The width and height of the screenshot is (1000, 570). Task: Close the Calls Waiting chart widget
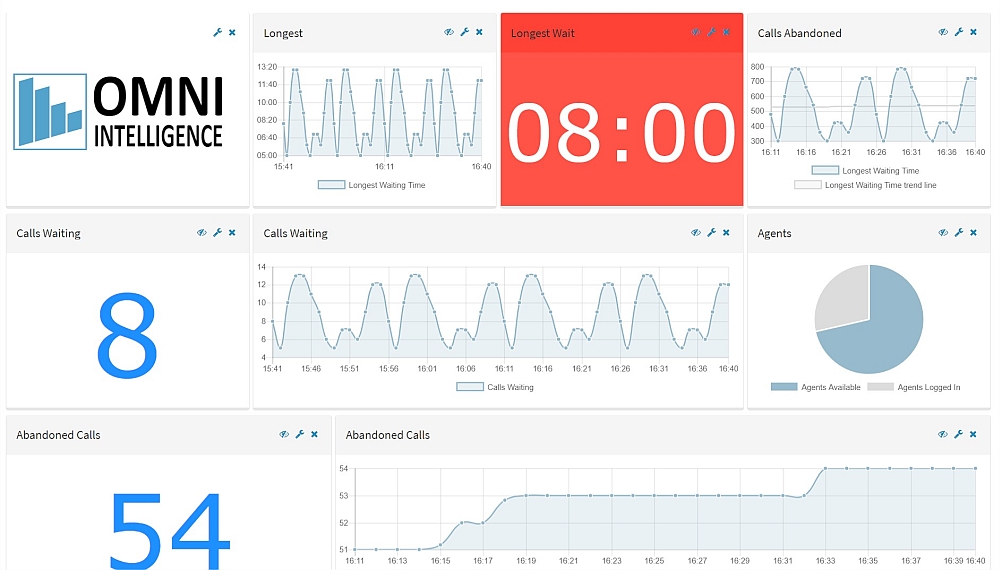[x=726, y=233]
